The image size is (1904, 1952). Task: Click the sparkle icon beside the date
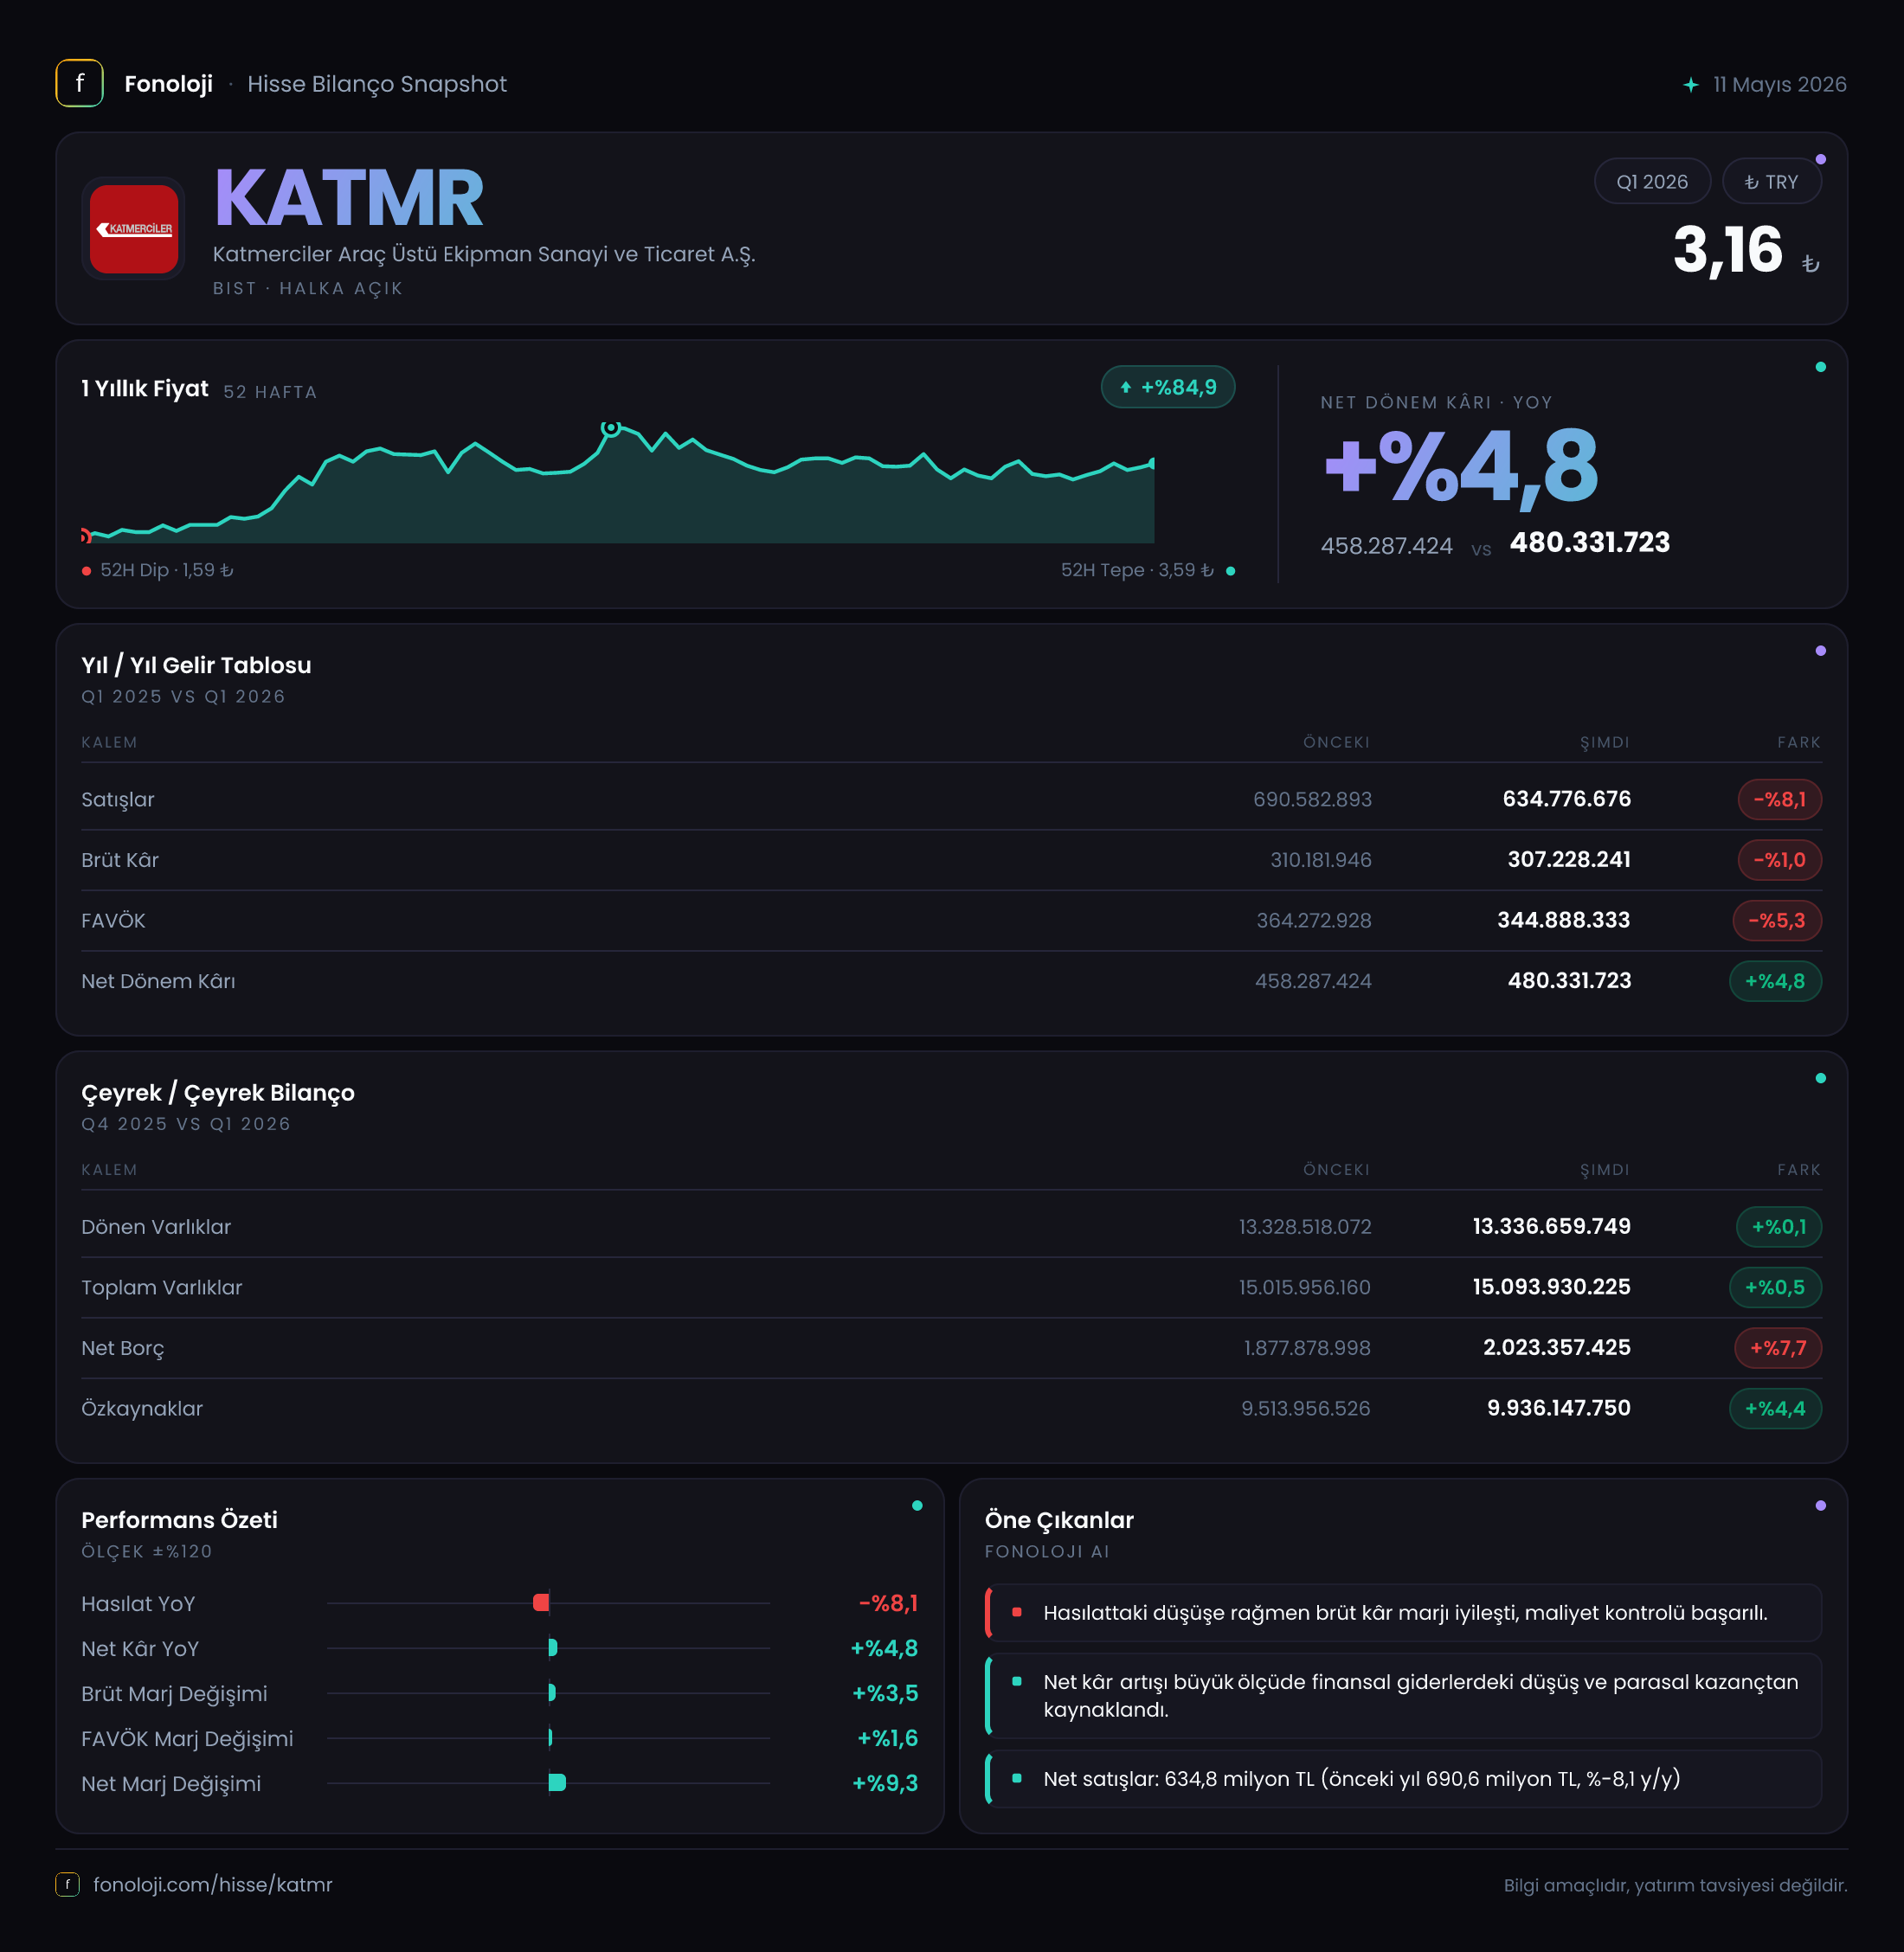(x=1690, y=85)
